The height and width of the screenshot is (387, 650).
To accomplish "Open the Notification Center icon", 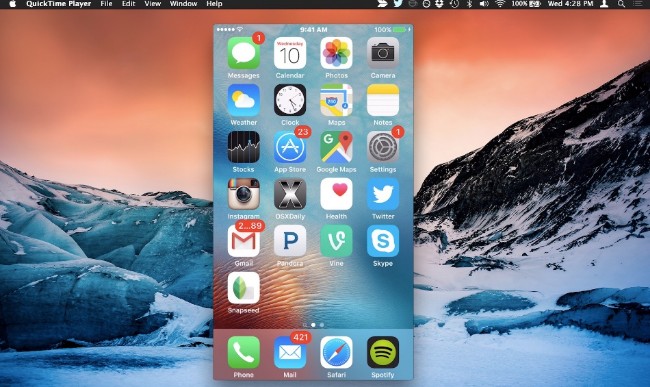I will 638,4.
